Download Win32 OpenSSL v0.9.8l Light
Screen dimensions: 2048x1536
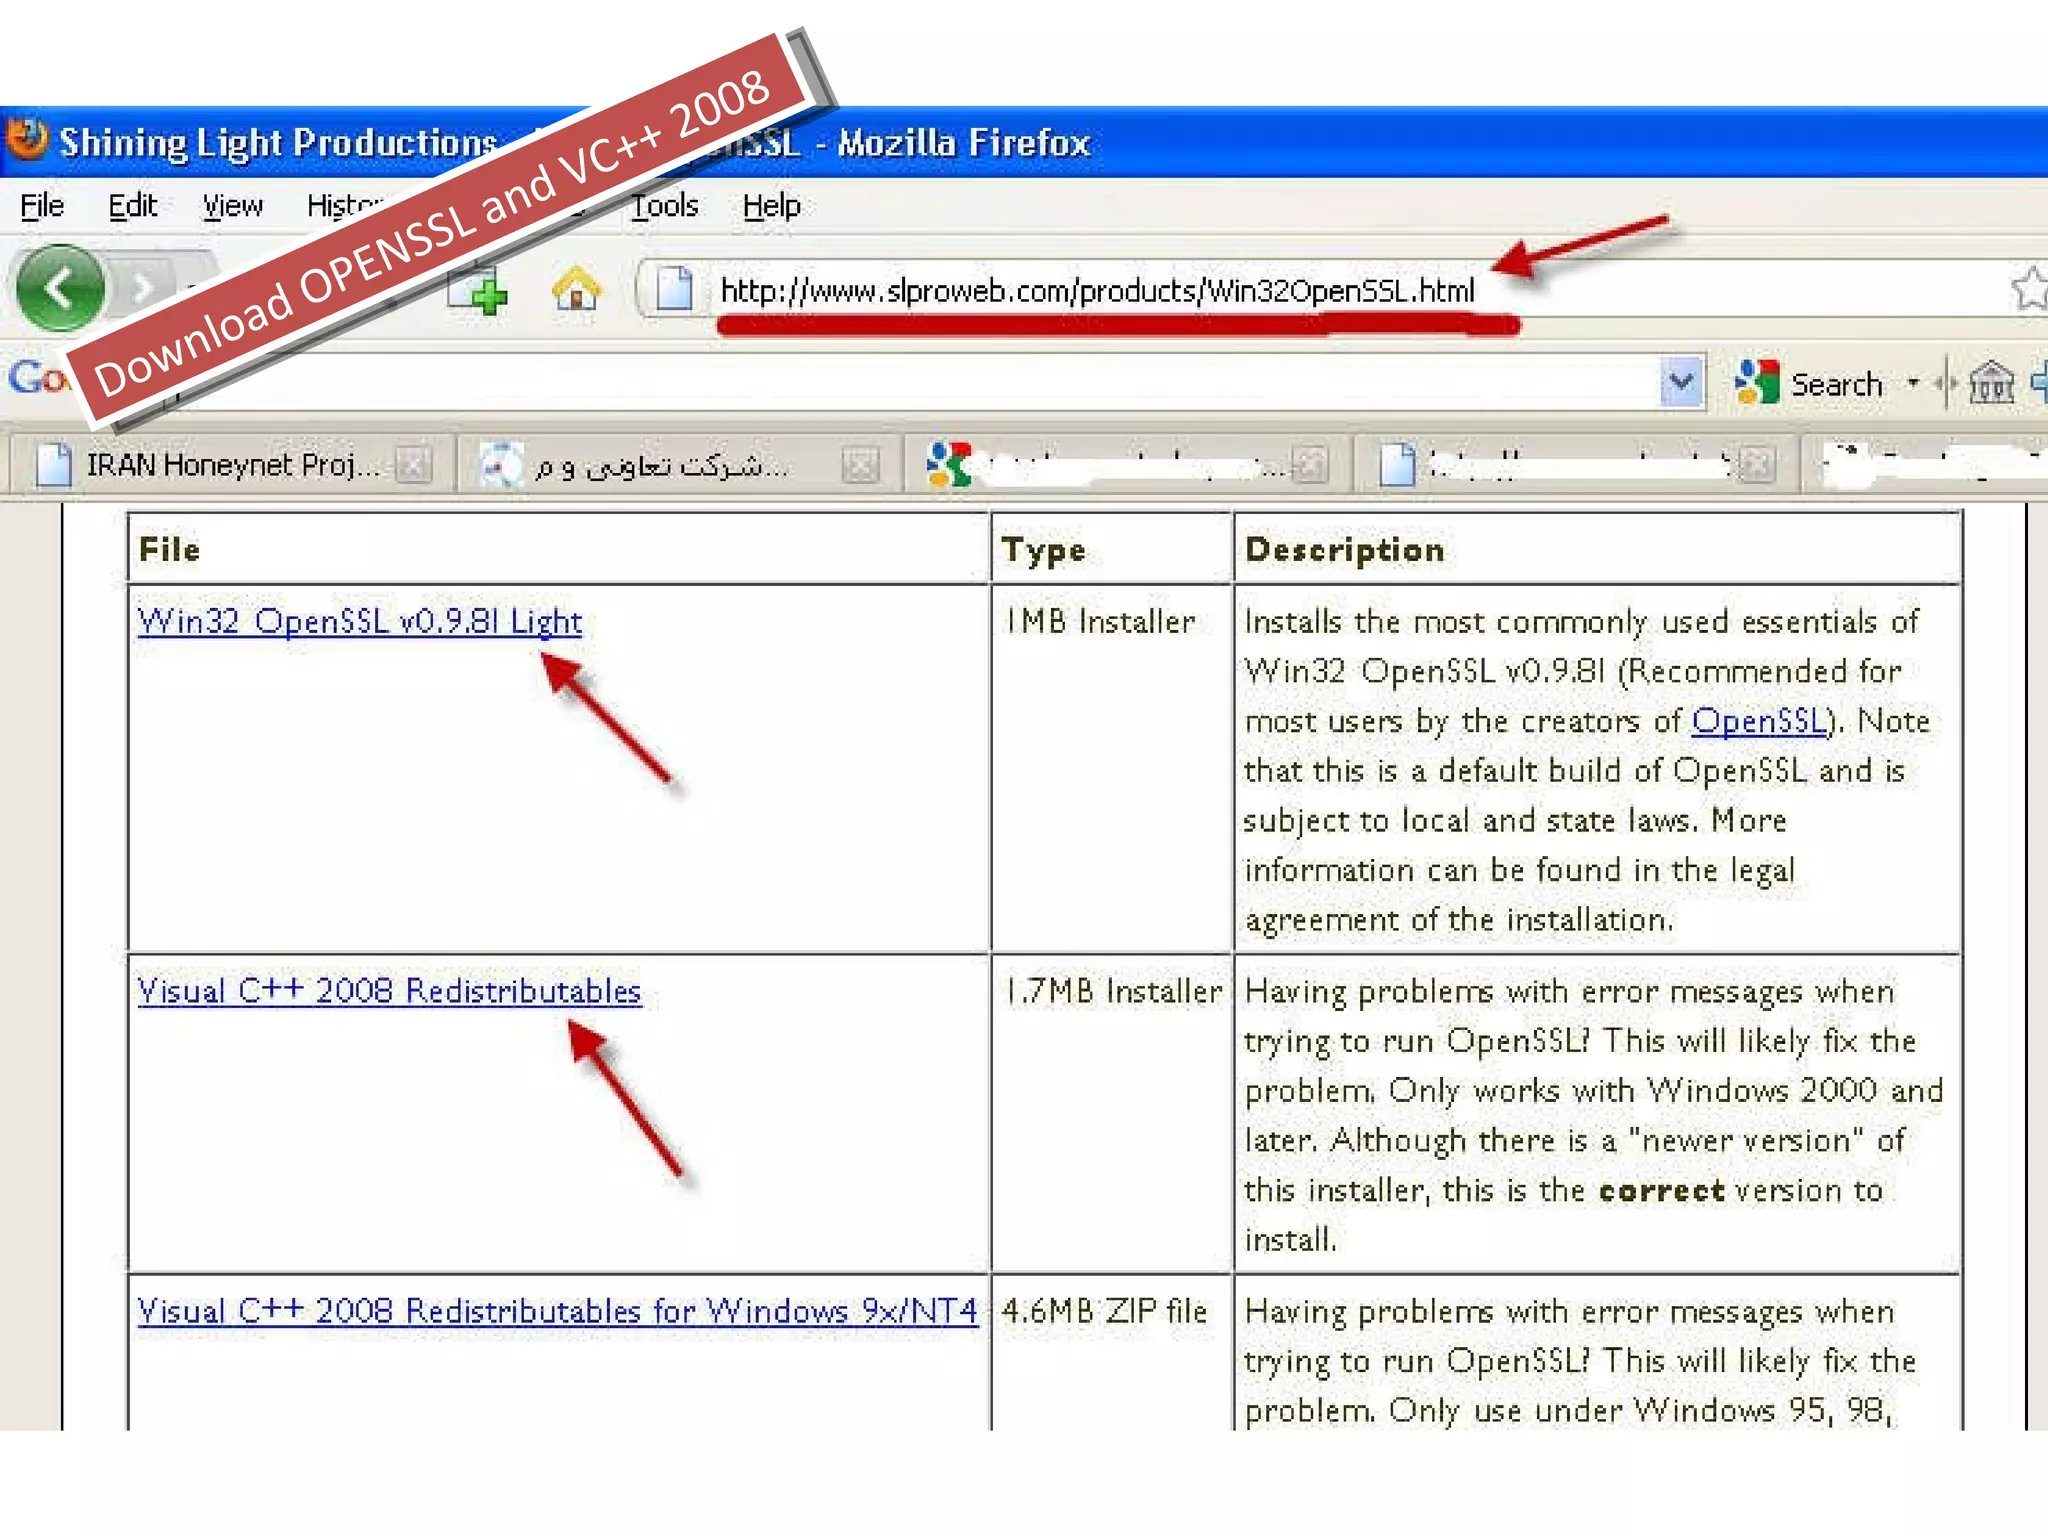point(359,621)
